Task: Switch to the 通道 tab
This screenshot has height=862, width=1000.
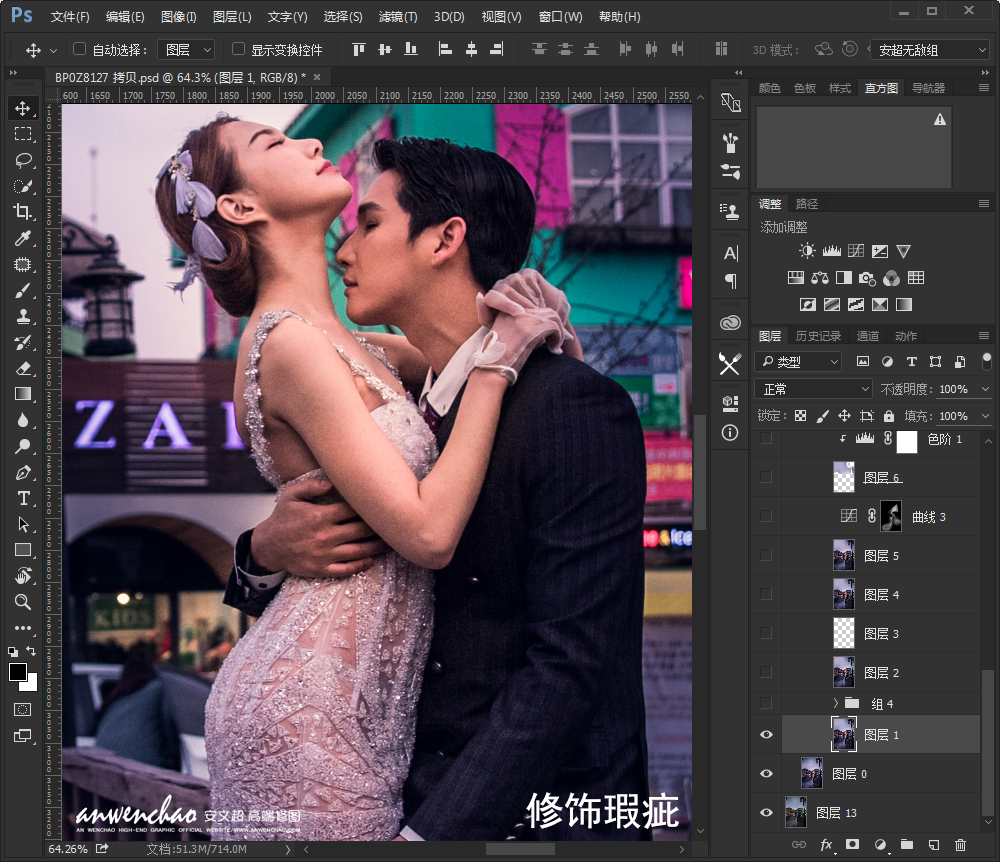Action: [867, 336]
